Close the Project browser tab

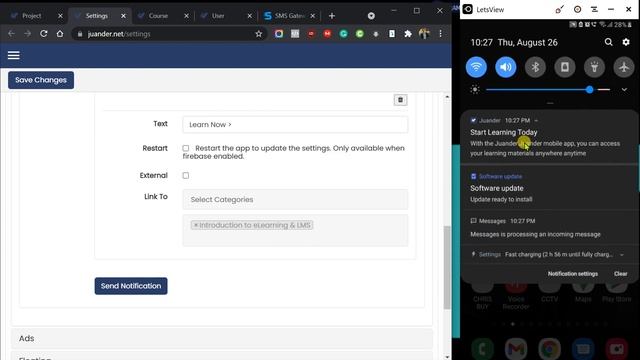(60, 16)
